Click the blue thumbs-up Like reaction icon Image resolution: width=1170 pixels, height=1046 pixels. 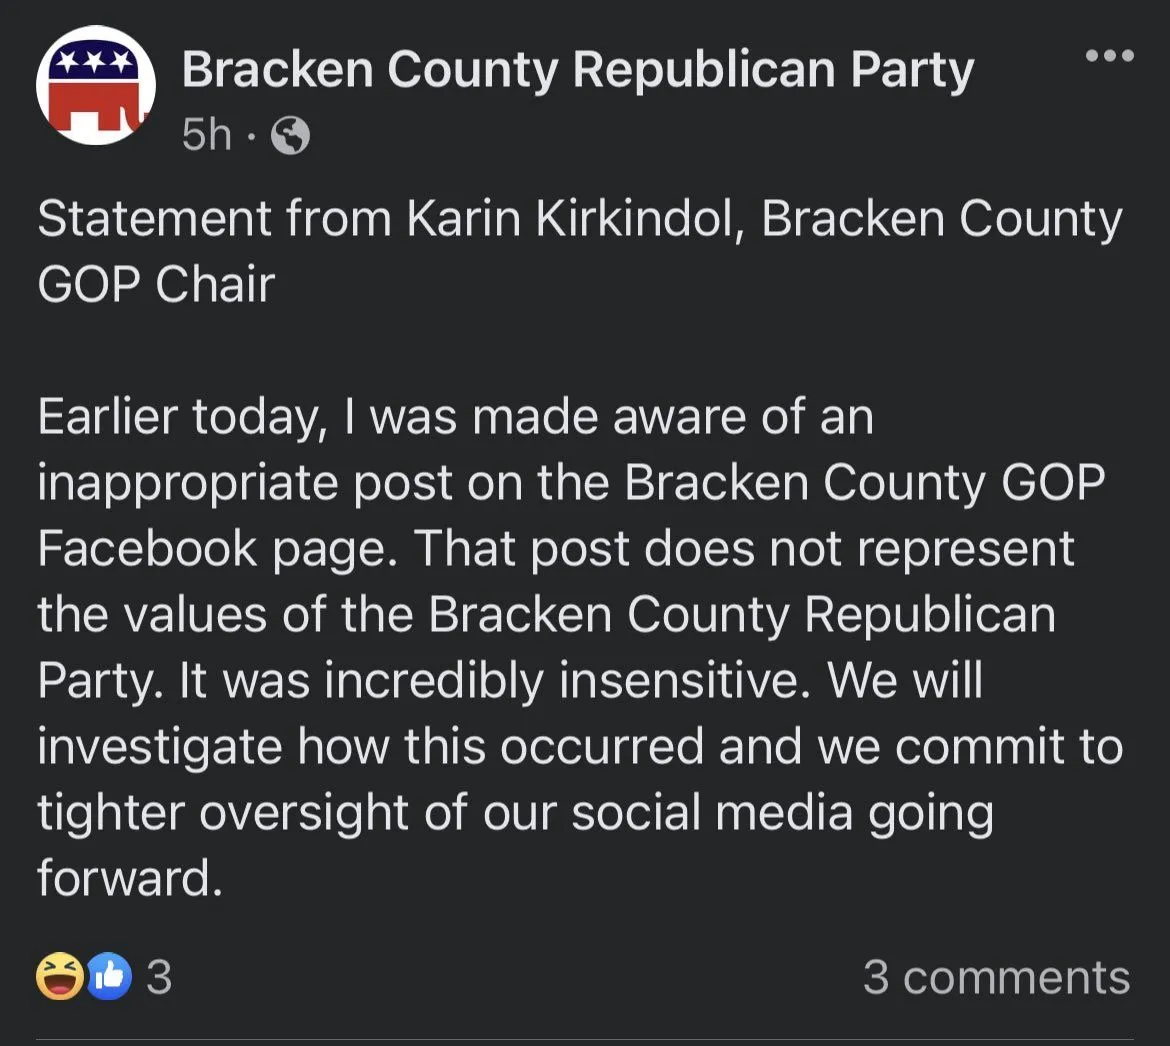click(109, 976)
